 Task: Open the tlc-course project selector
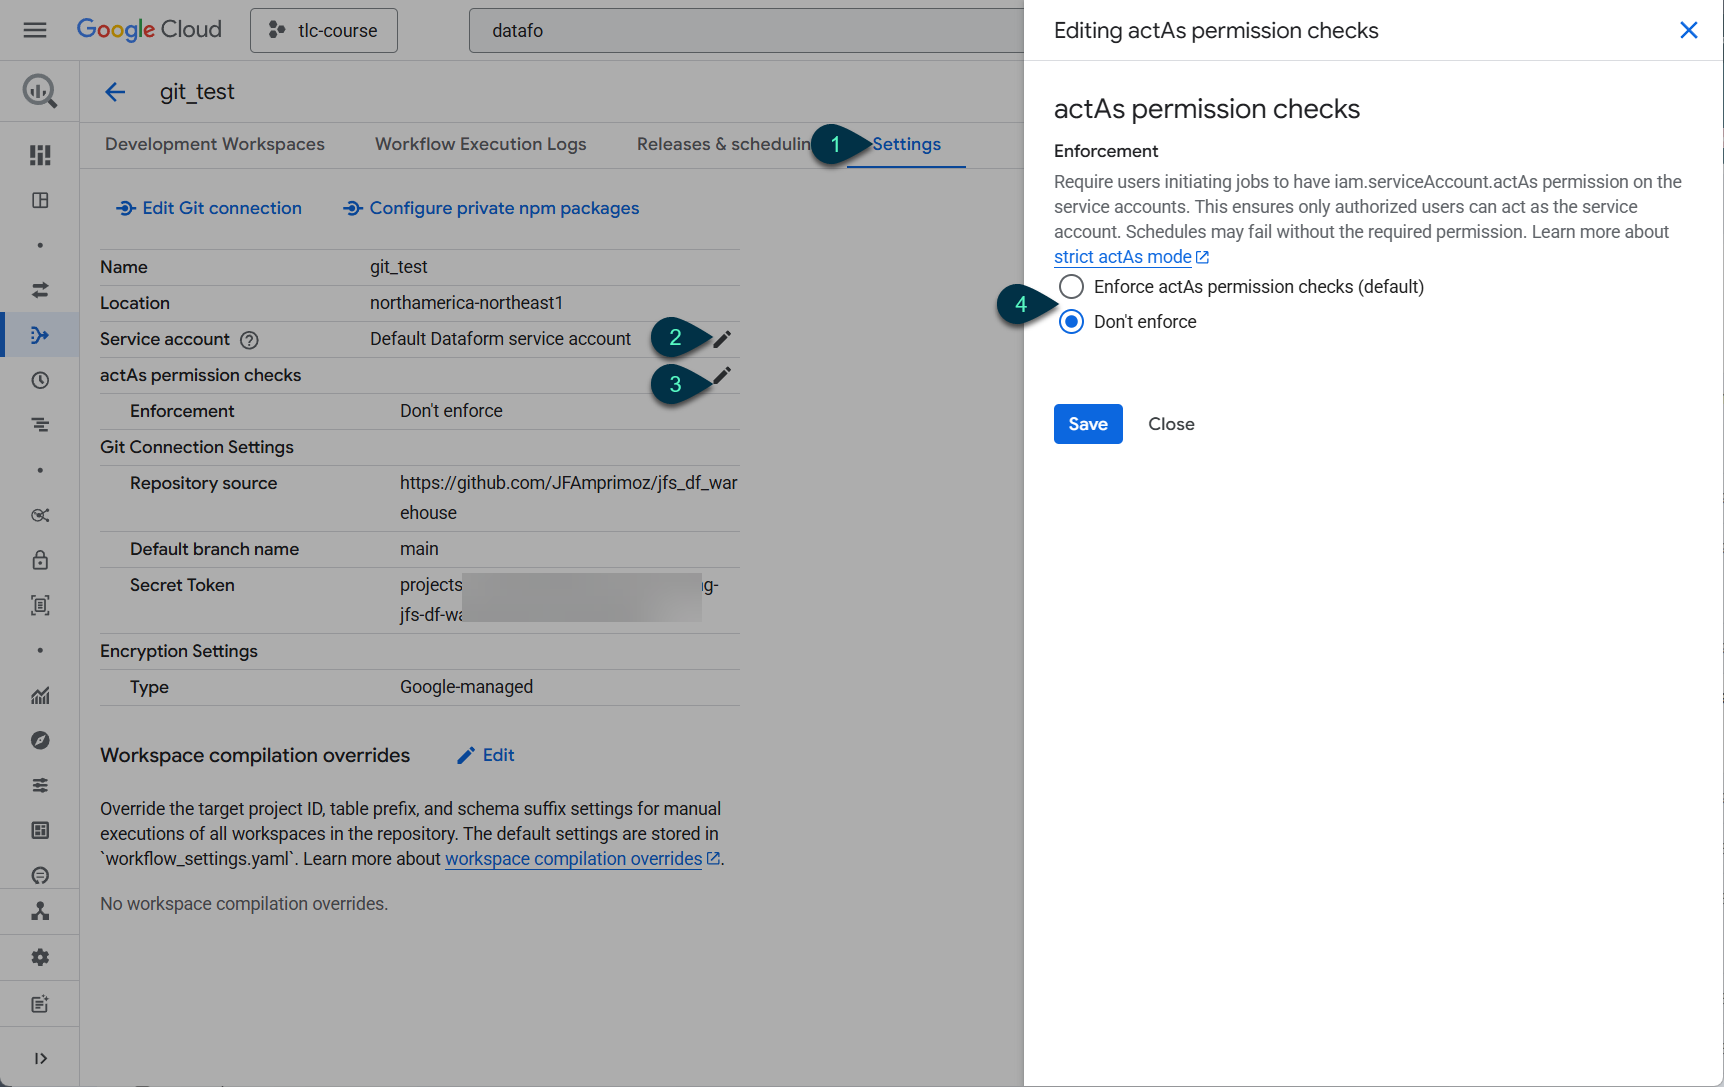(x=324, y=31)
